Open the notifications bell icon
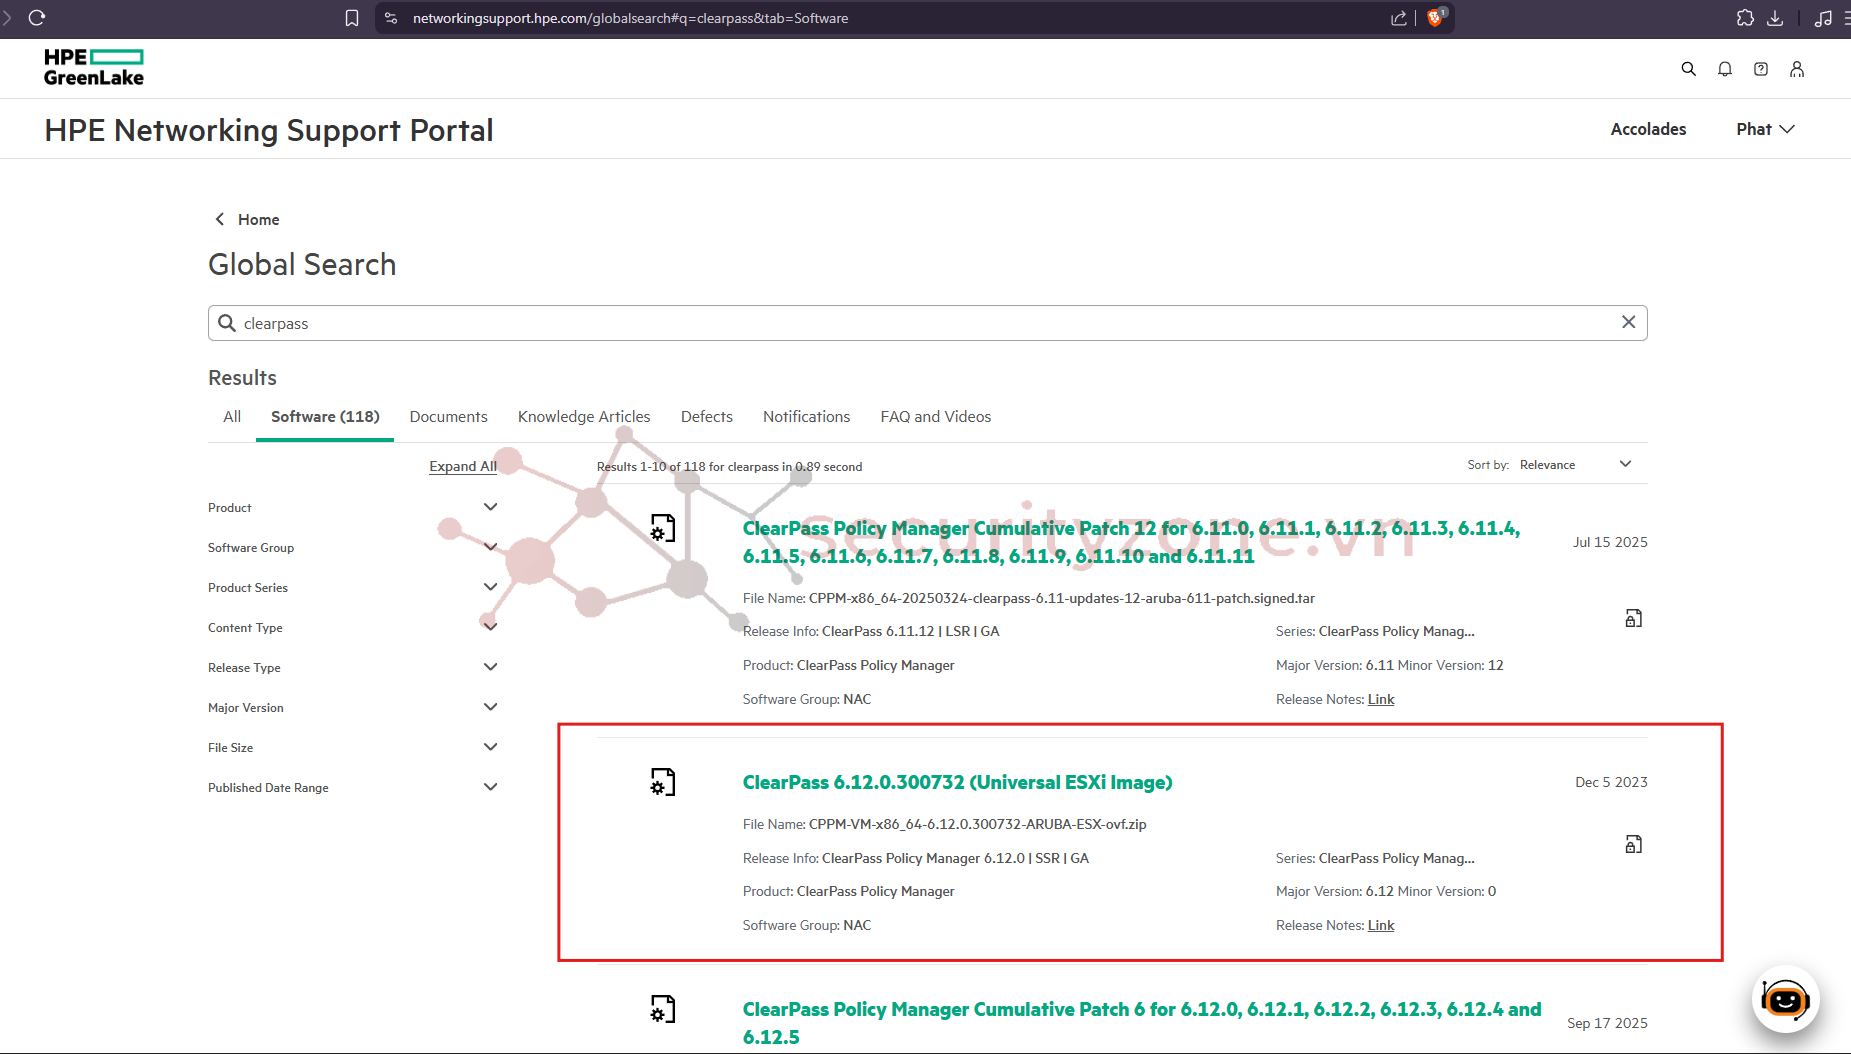Screen dimensions: 1851x1054 [1724, 69]
